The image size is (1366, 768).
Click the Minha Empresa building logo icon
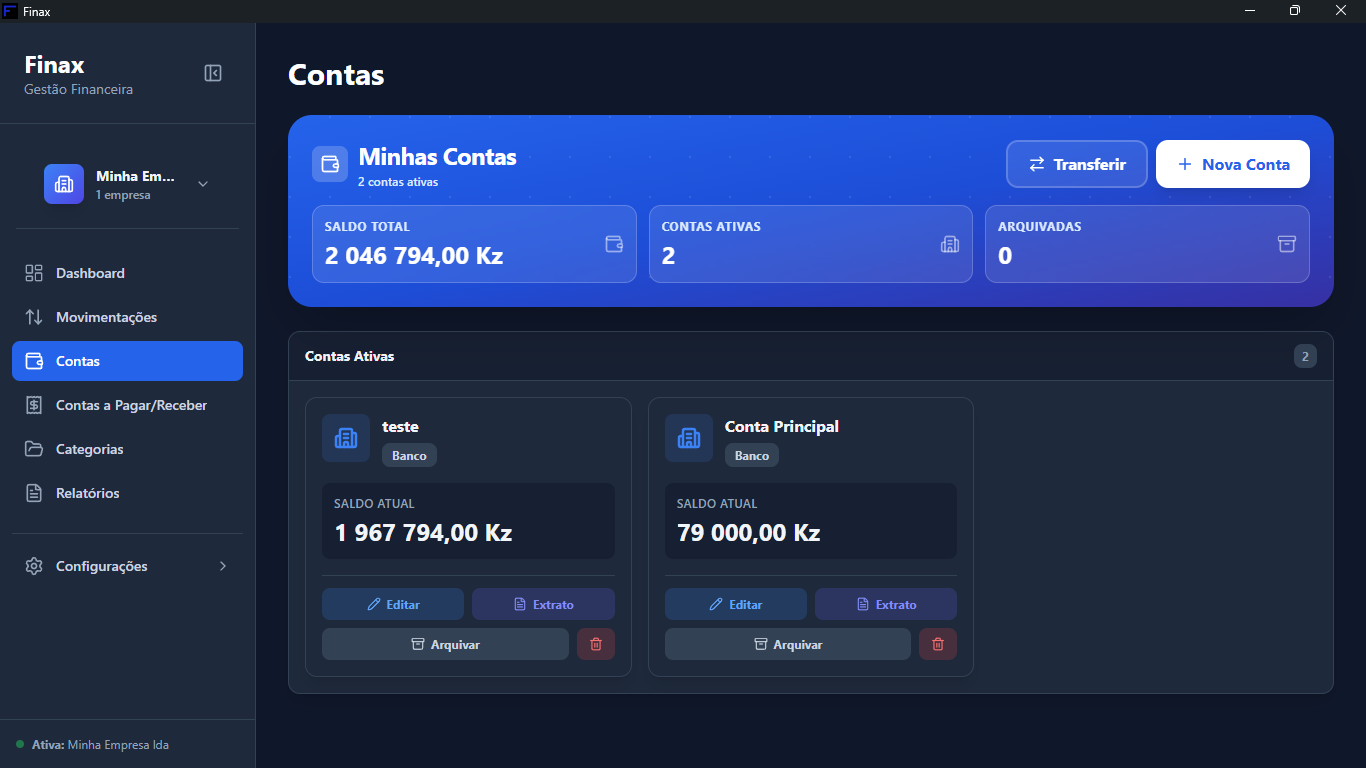click(x=64, y=184)
